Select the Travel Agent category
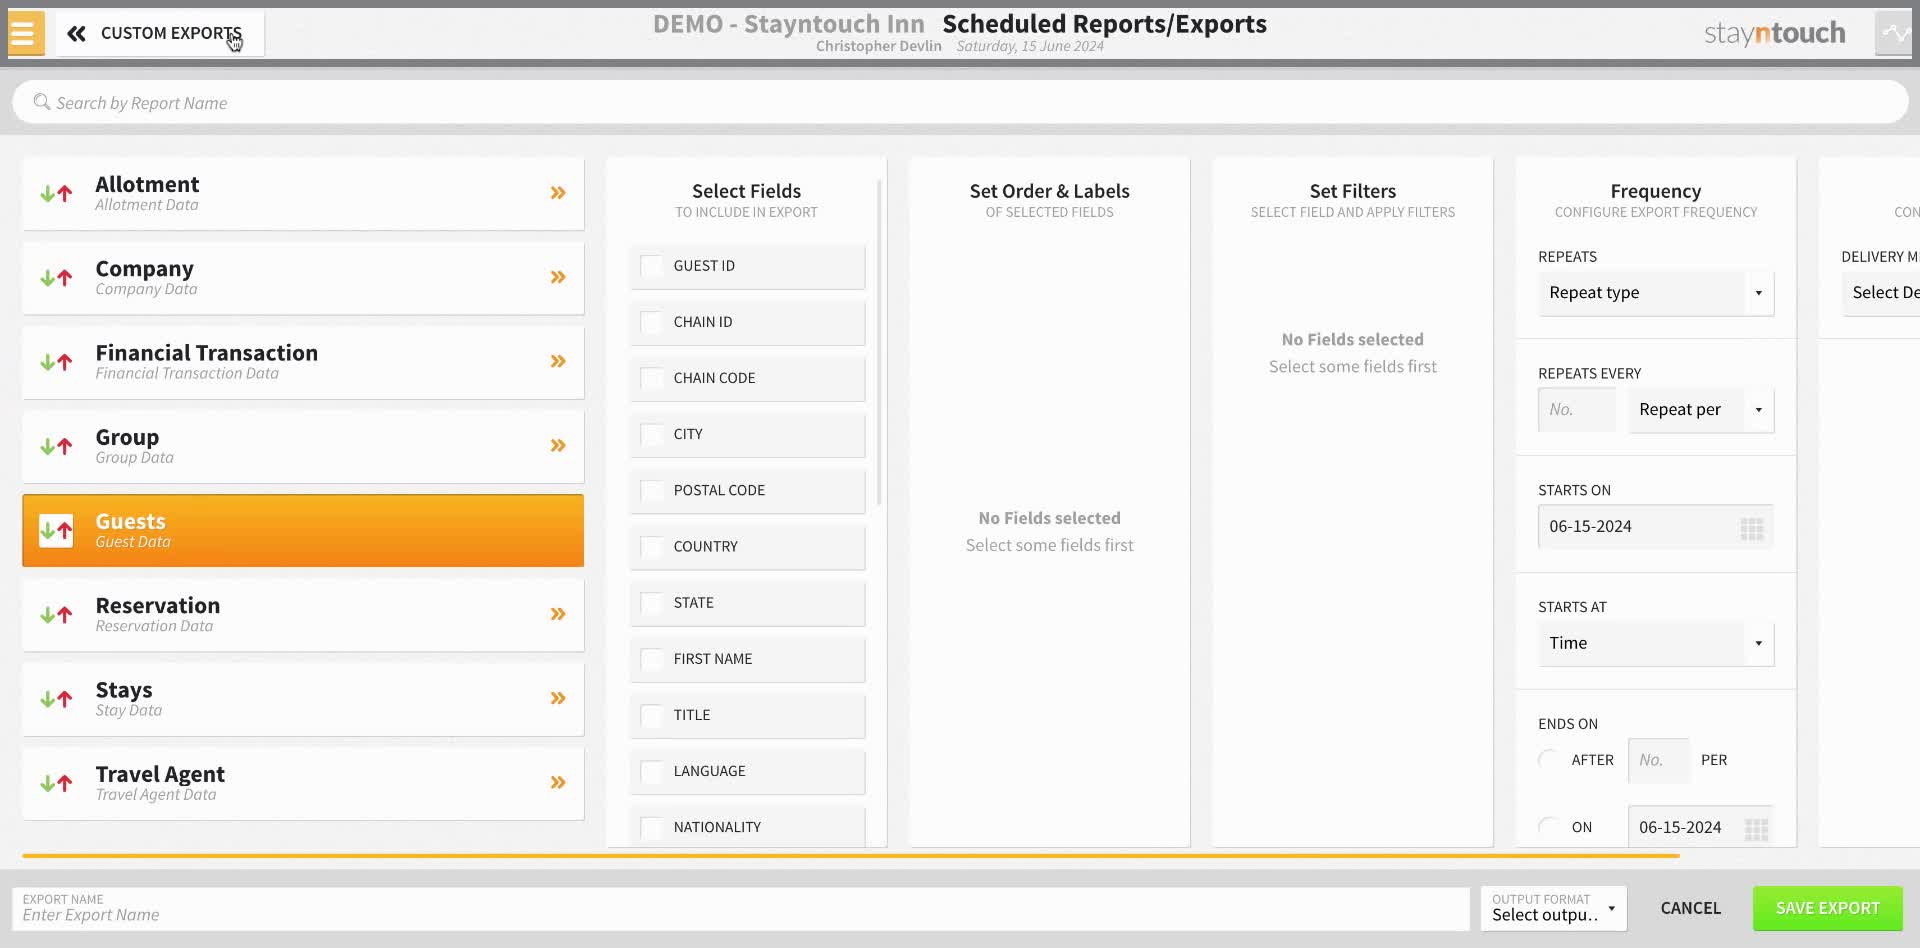This screenshot has height=948, width=1920. pyautogui.click(x=303, y=783)
